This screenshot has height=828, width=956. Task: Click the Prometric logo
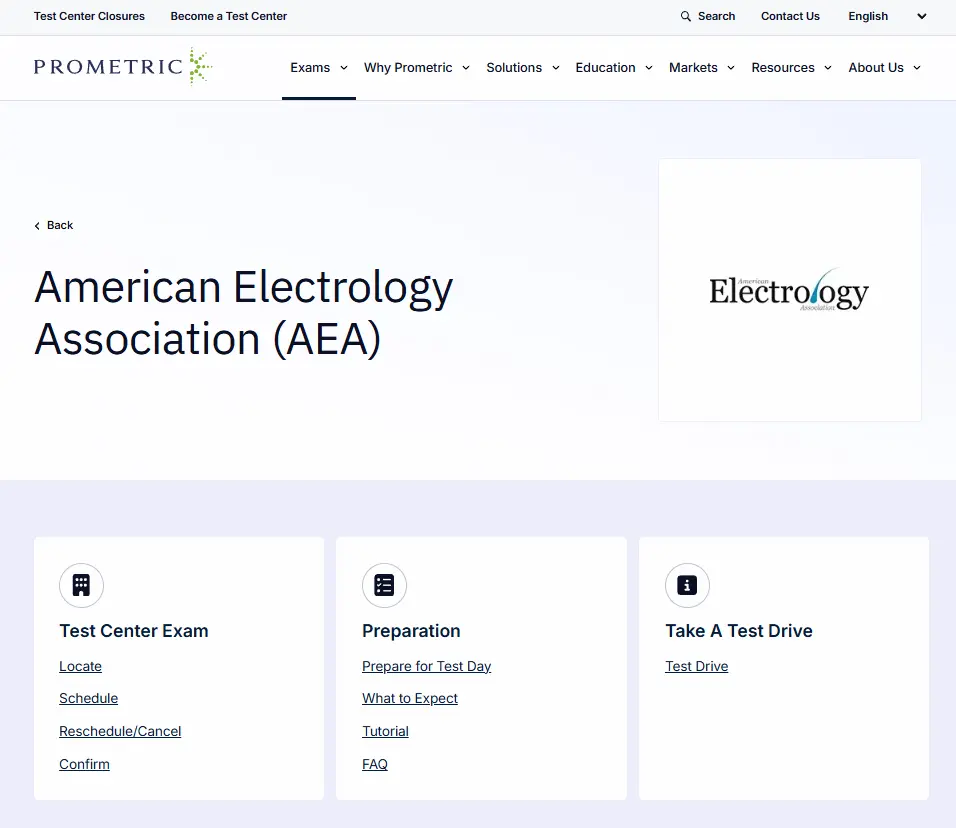[122, 67]
